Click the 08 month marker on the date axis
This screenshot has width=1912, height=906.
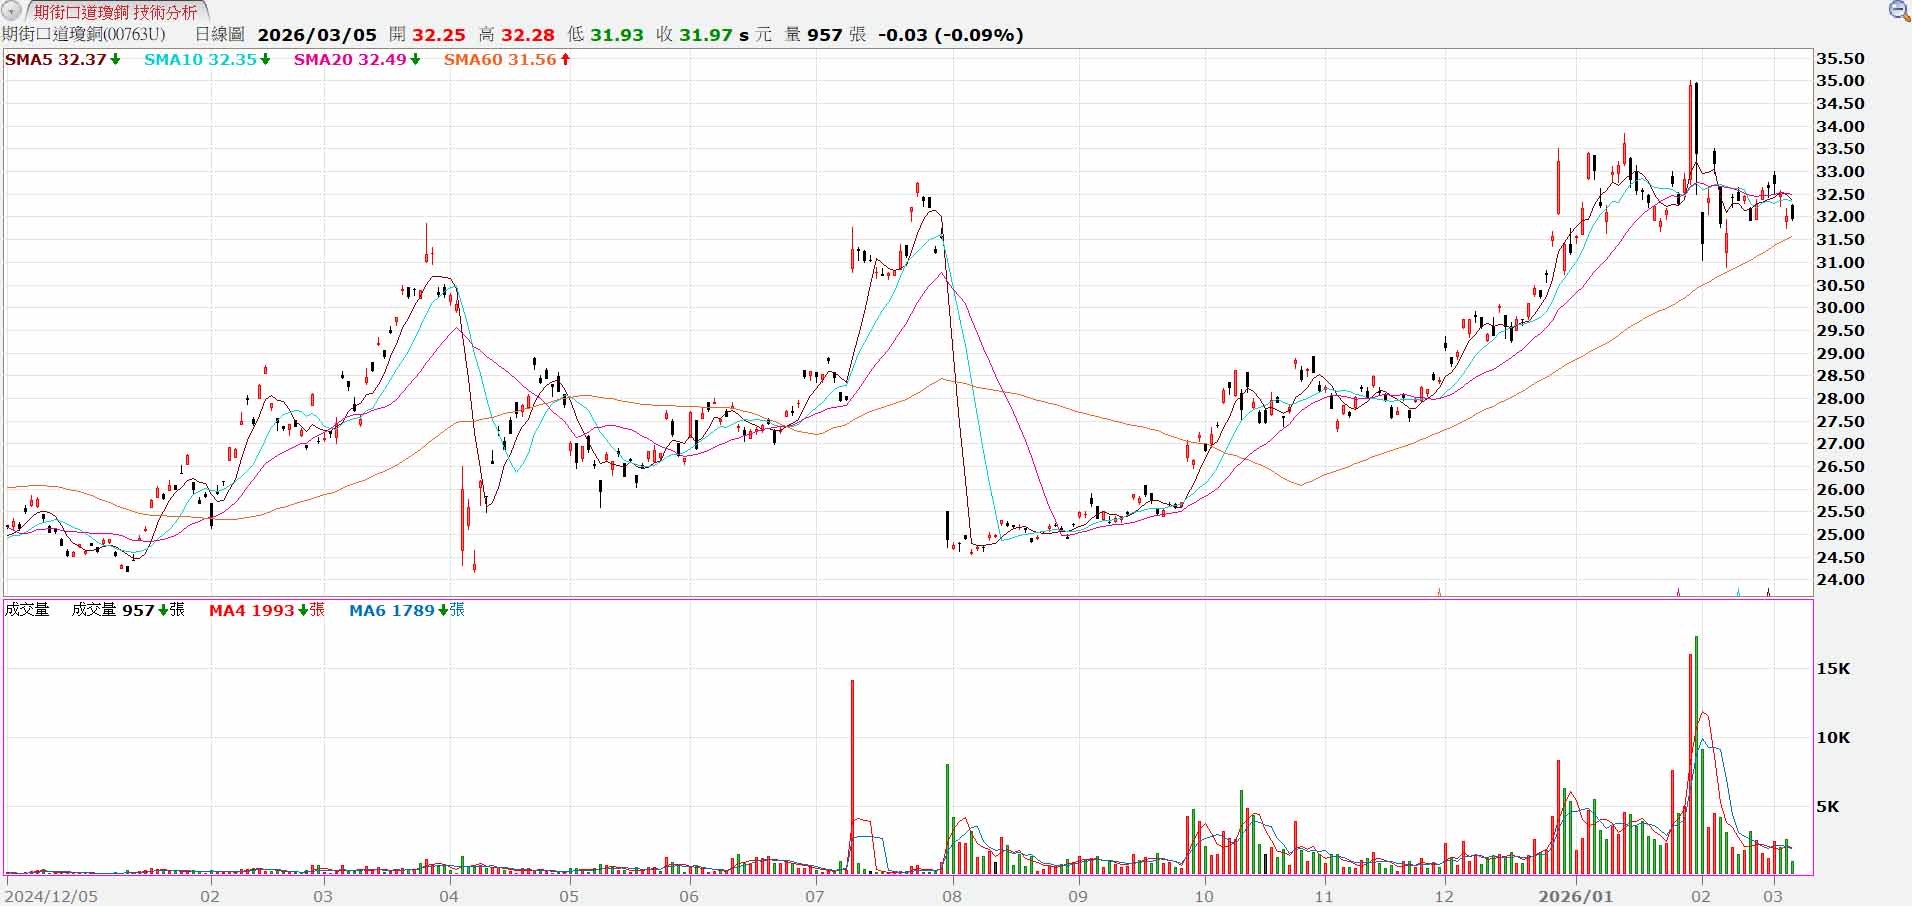point(951,896)
